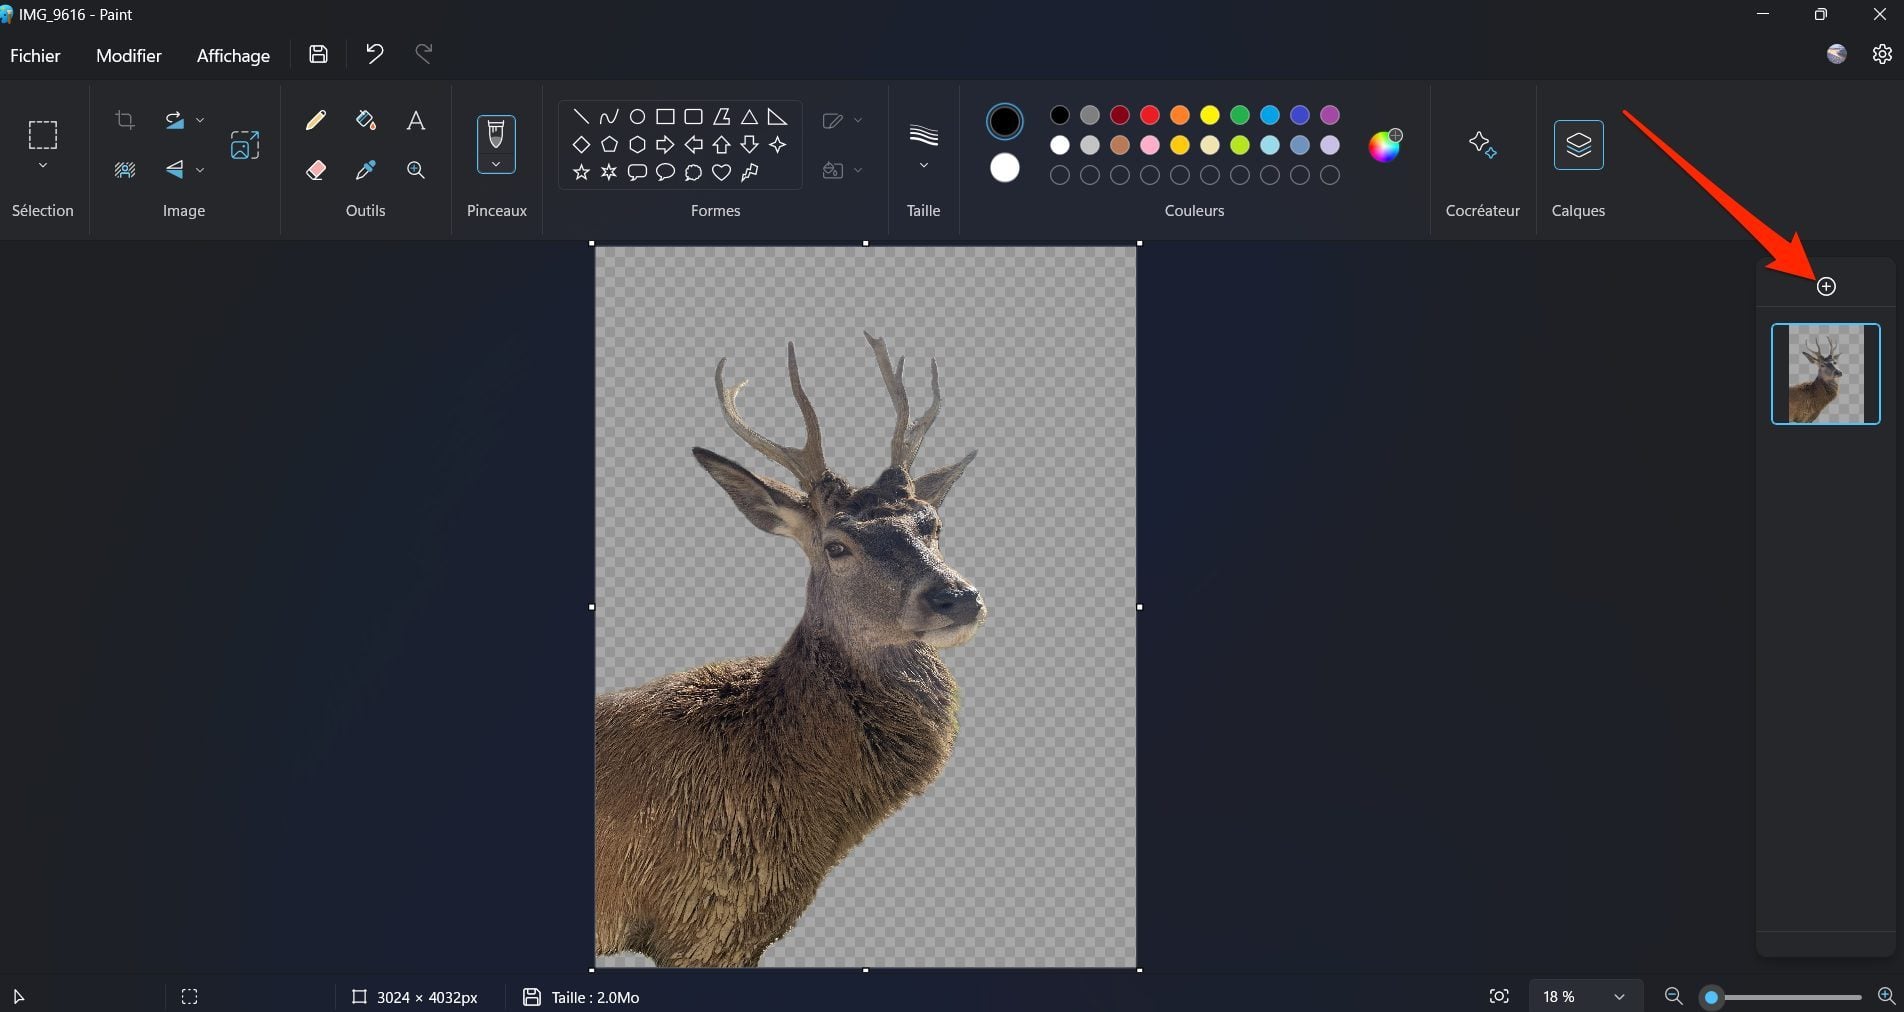Activate the Color picker eyedropper
The width and height of the screenshot is (1904, 1012).
click(x=366, y=170)
